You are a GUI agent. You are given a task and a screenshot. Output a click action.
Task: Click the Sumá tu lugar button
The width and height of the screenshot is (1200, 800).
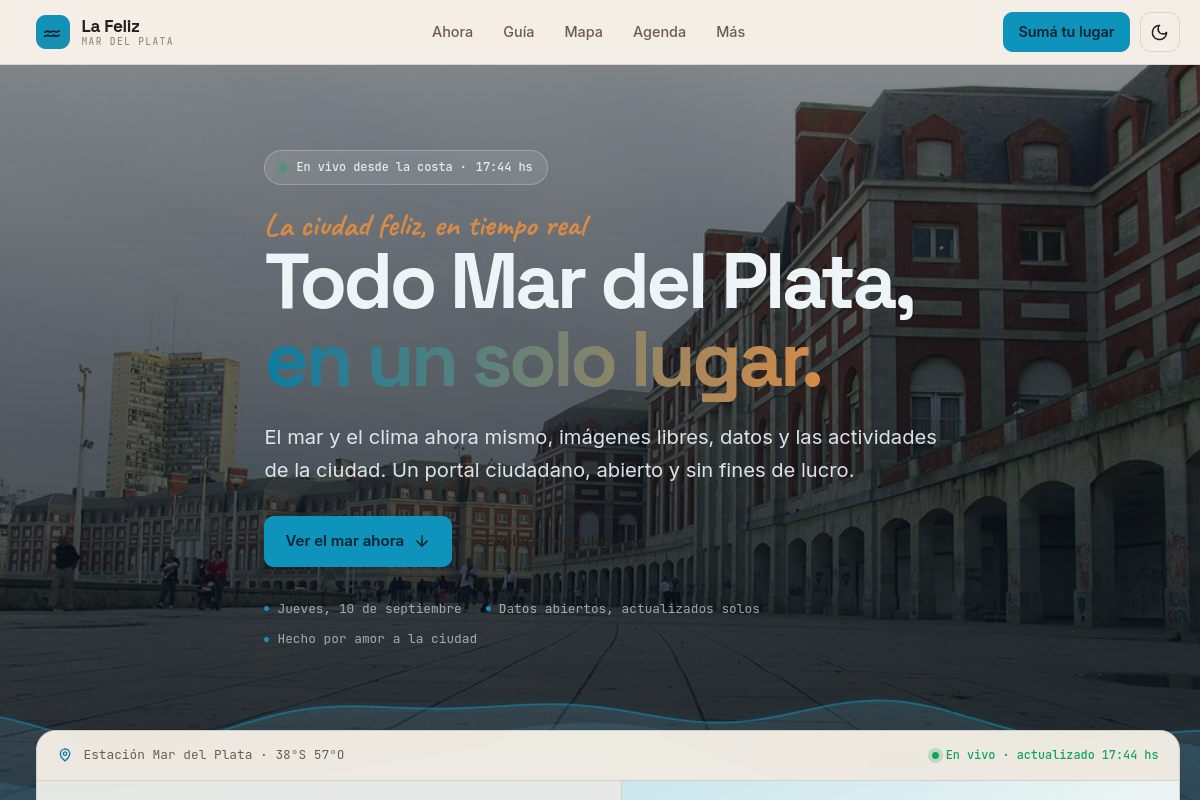point(1066,32)
